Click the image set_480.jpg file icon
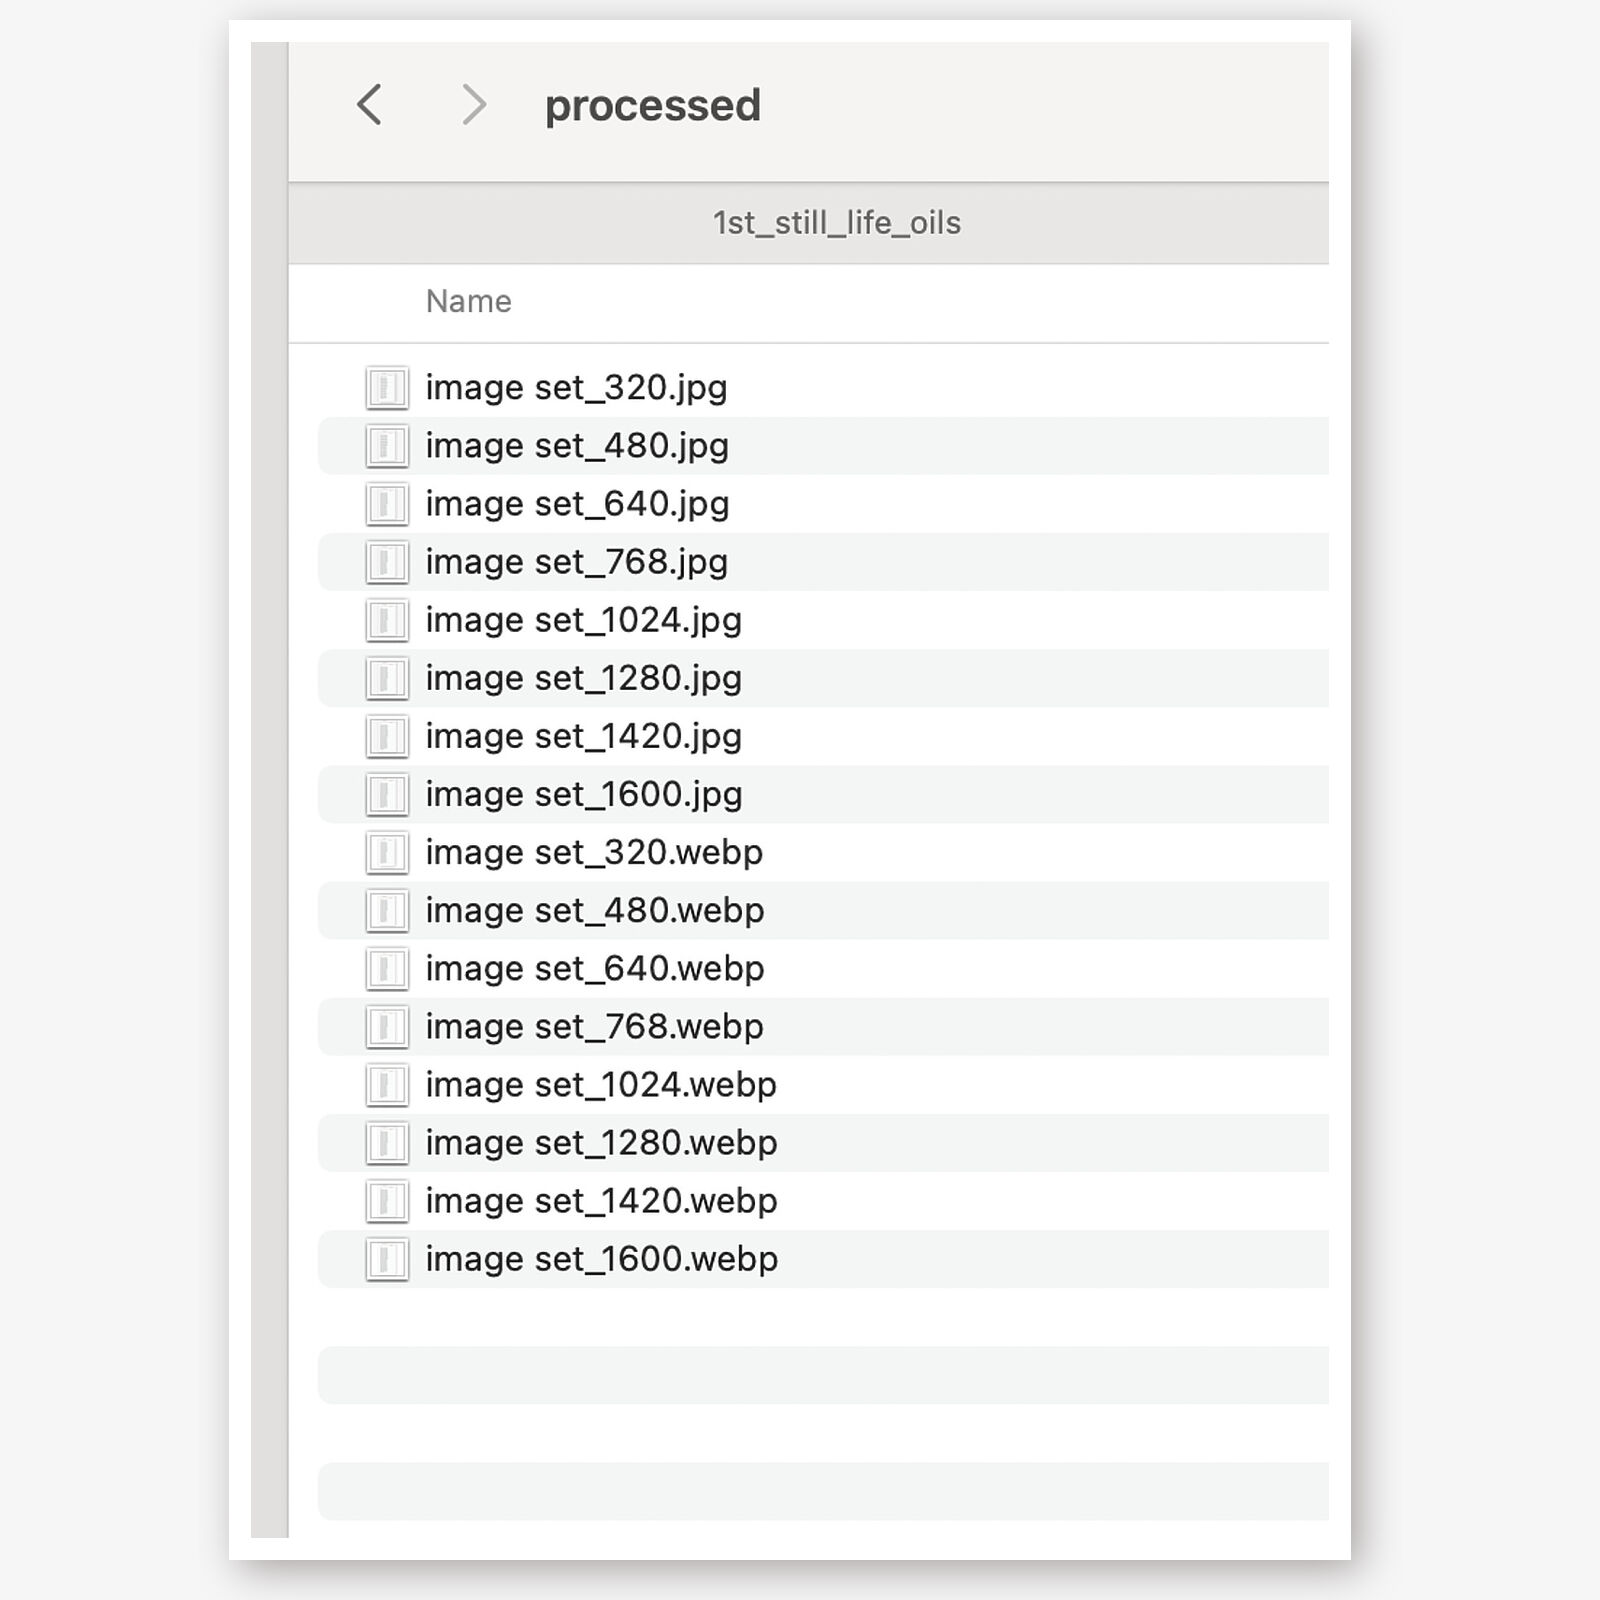1600x1600 pixels. 387,446
